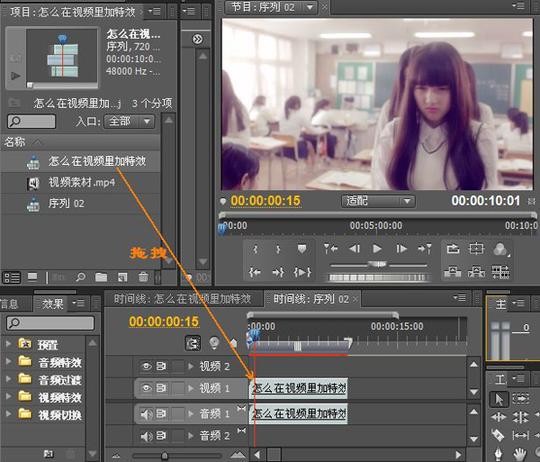Select the Razor tool
Viewport: 540px width, 462px height.
pos(498,435)
